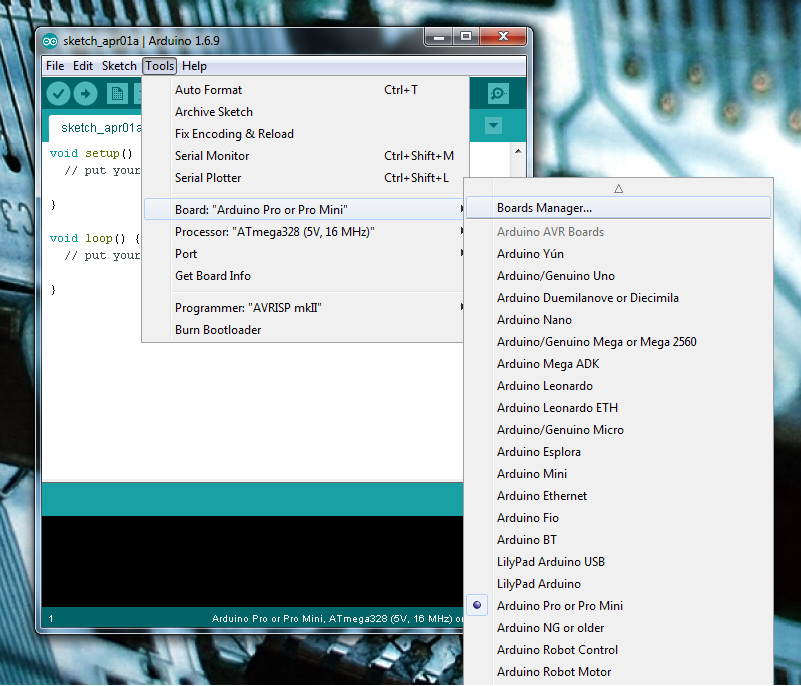801x686 pixels.
Task: Click the Upload arrow icon
Action: pyautogui.click(x=85, y=93)
